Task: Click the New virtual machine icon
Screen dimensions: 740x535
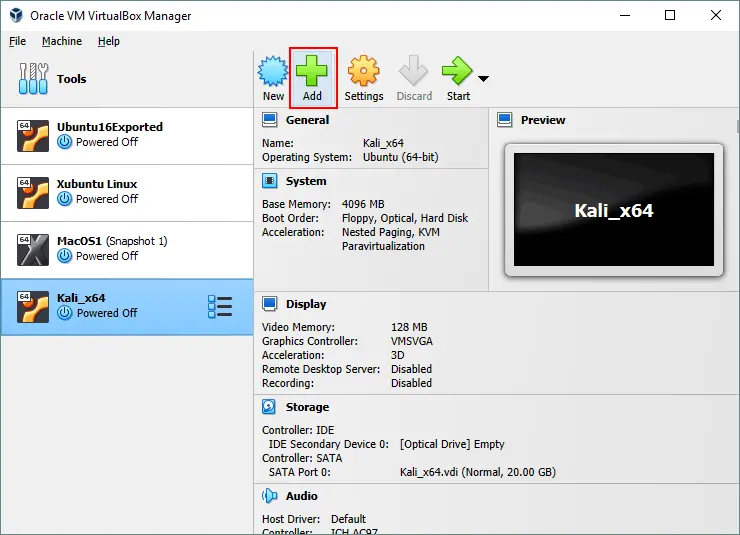Action: pyautogui.click(x=273, y=71)
